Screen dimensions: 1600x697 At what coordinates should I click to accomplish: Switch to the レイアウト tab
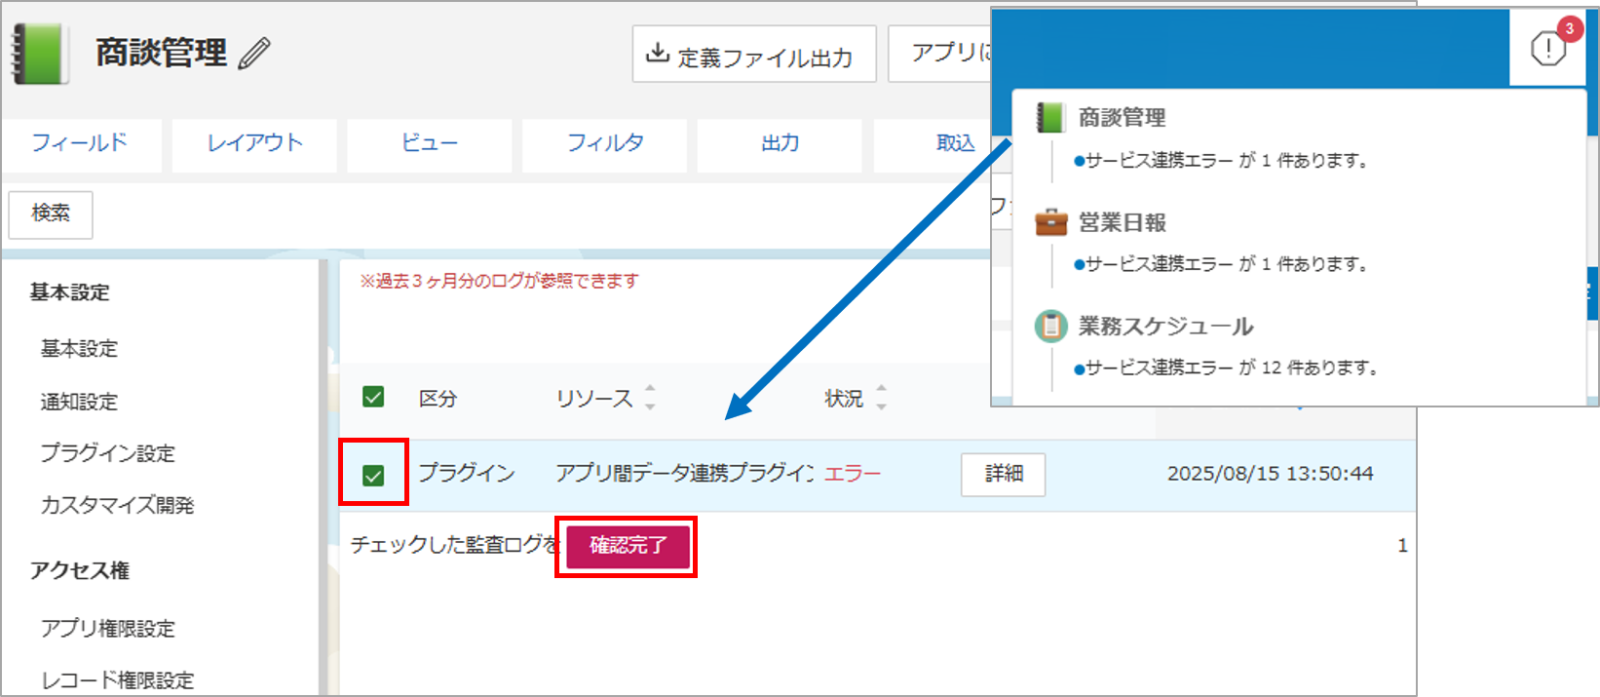[x=255, y=144]
